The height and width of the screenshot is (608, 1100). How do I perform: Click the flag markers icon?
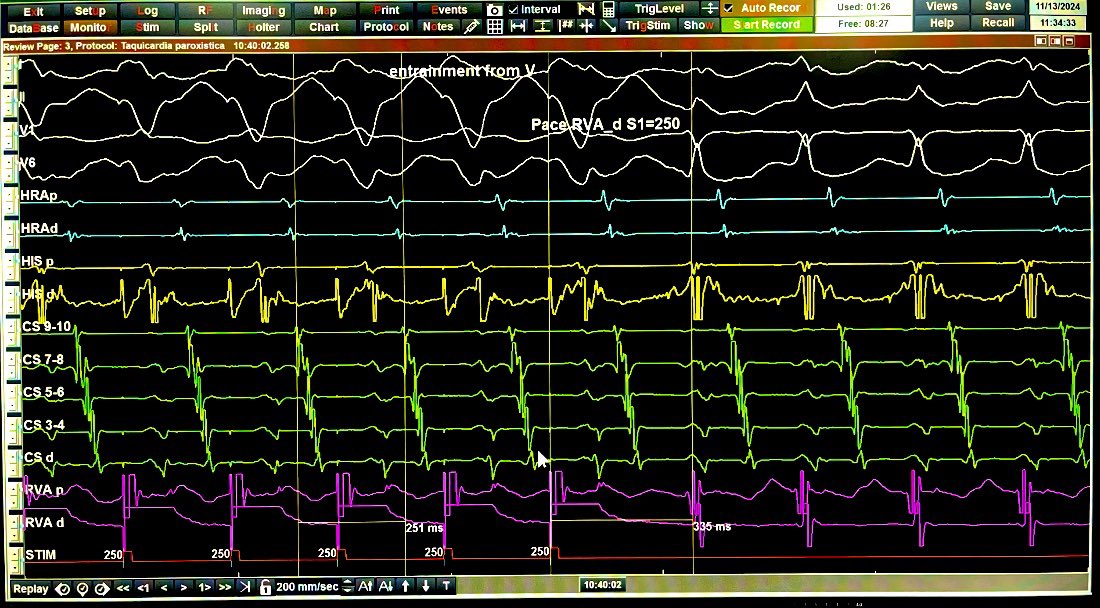(x=585, y=9)
